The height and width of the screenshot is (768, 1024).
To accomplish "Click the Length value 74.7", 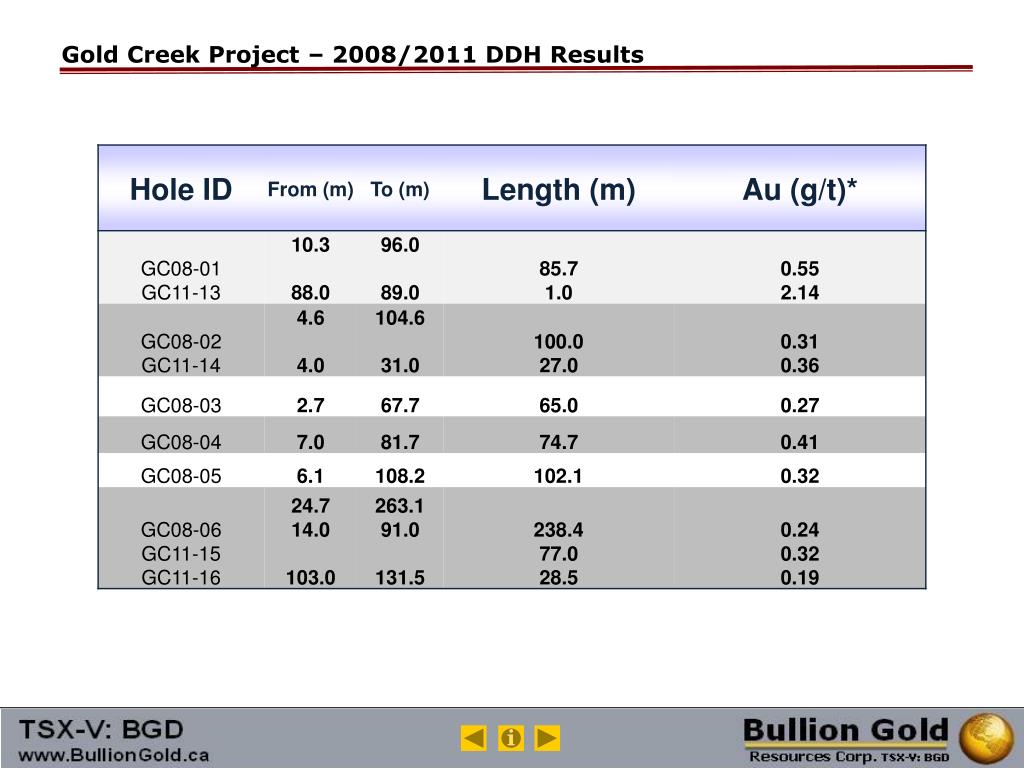I will pyautogui.click(x=558, y=442).
